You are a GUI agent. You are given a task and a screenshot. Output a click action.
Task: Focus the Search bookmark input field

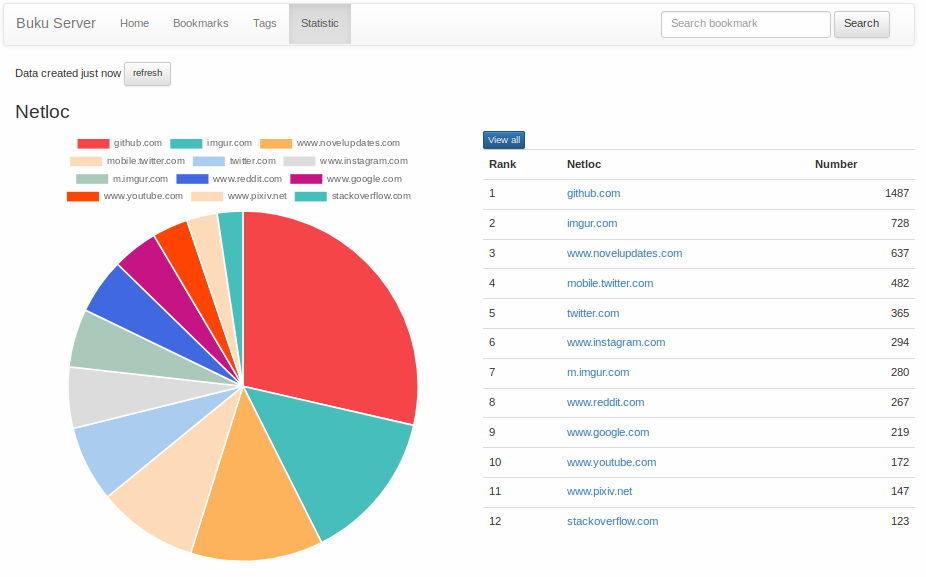pyautogui.click(x=746, y=24)
